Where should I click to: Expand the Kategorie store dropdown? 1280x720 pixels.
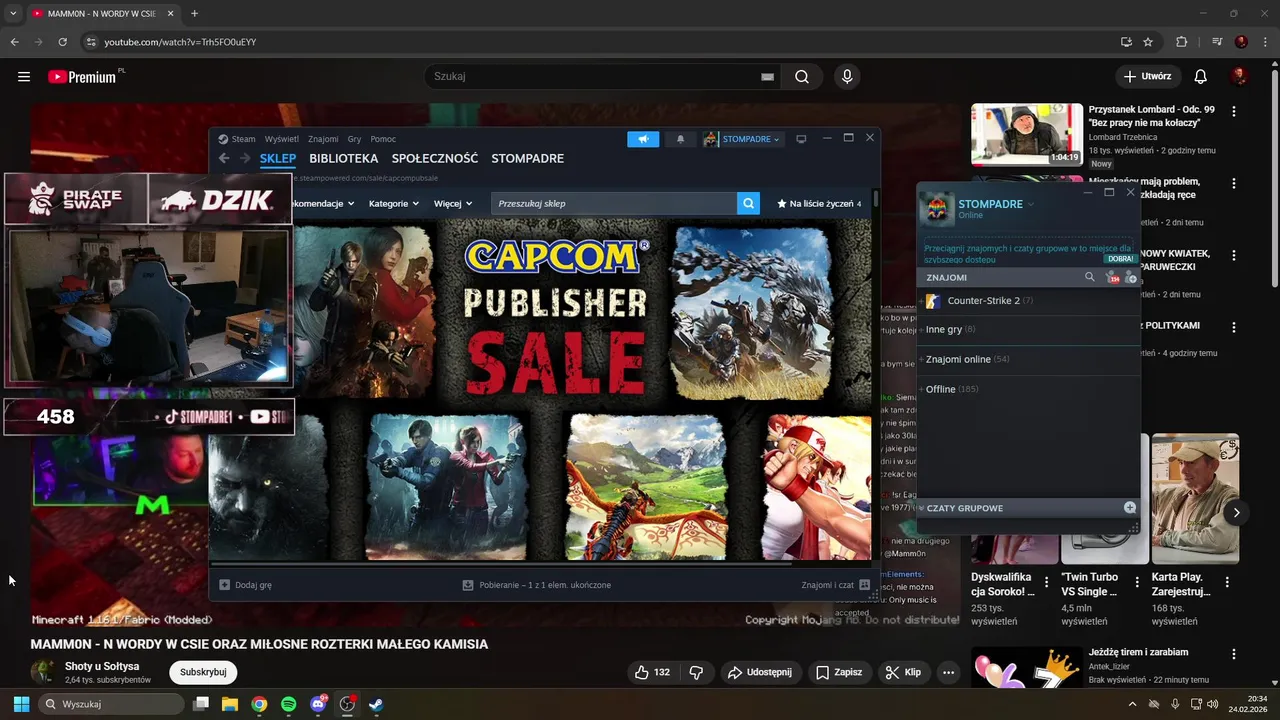tap(394, 204)
